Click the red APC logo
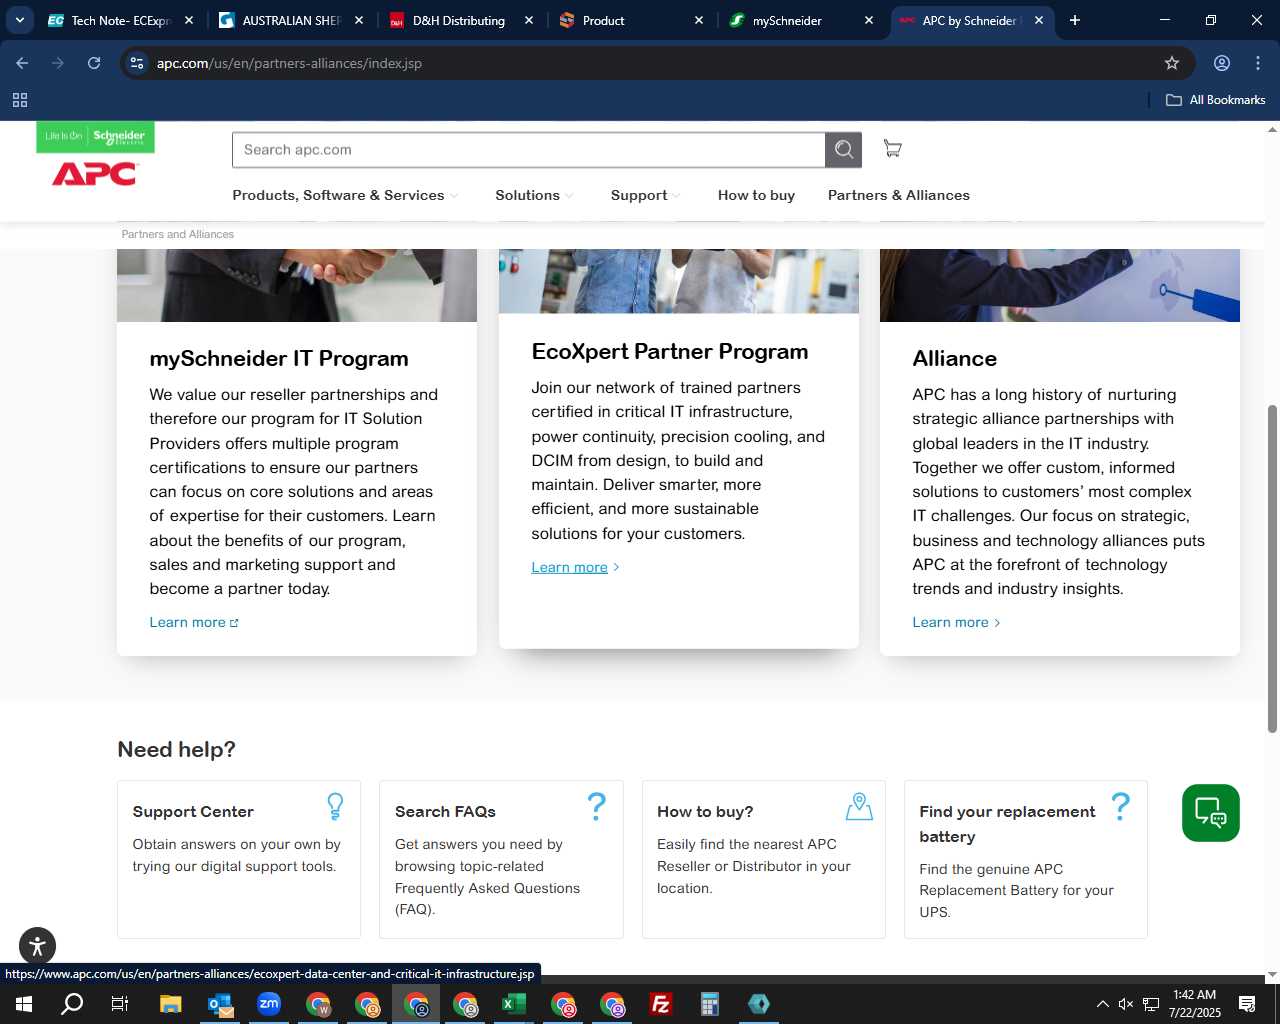Screen dimensions: 1280x1024 [94, 174]
